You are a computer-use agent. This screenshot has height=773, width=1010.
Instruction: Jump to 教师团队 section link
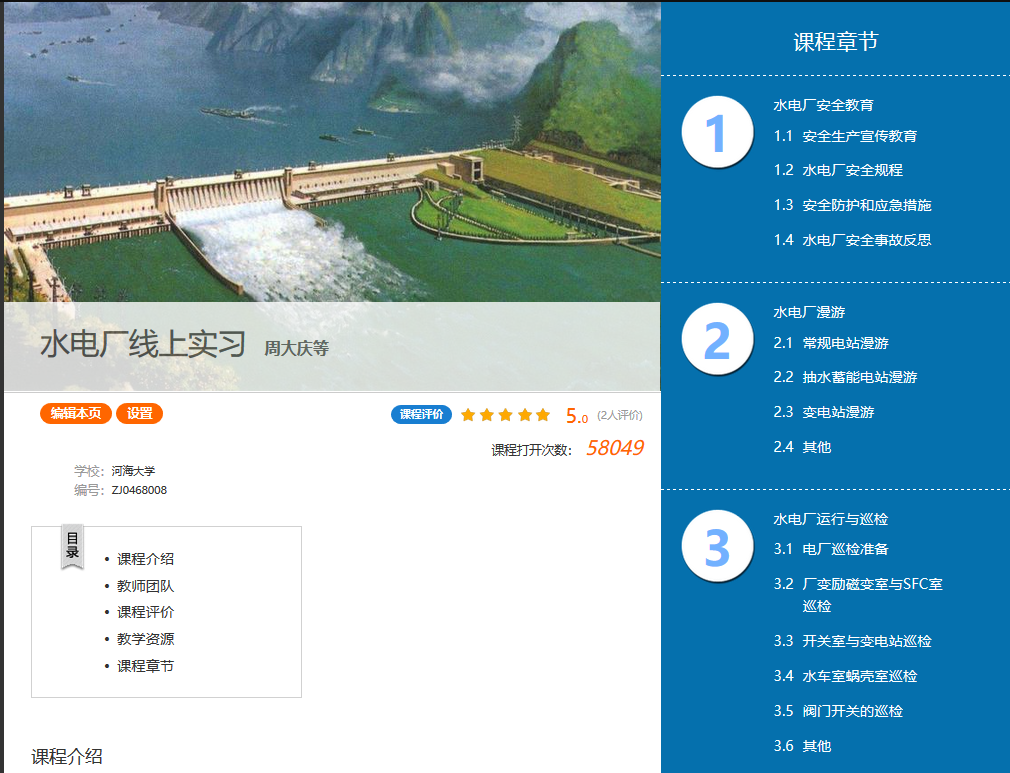pyautogui.click(x=145, y=586)
